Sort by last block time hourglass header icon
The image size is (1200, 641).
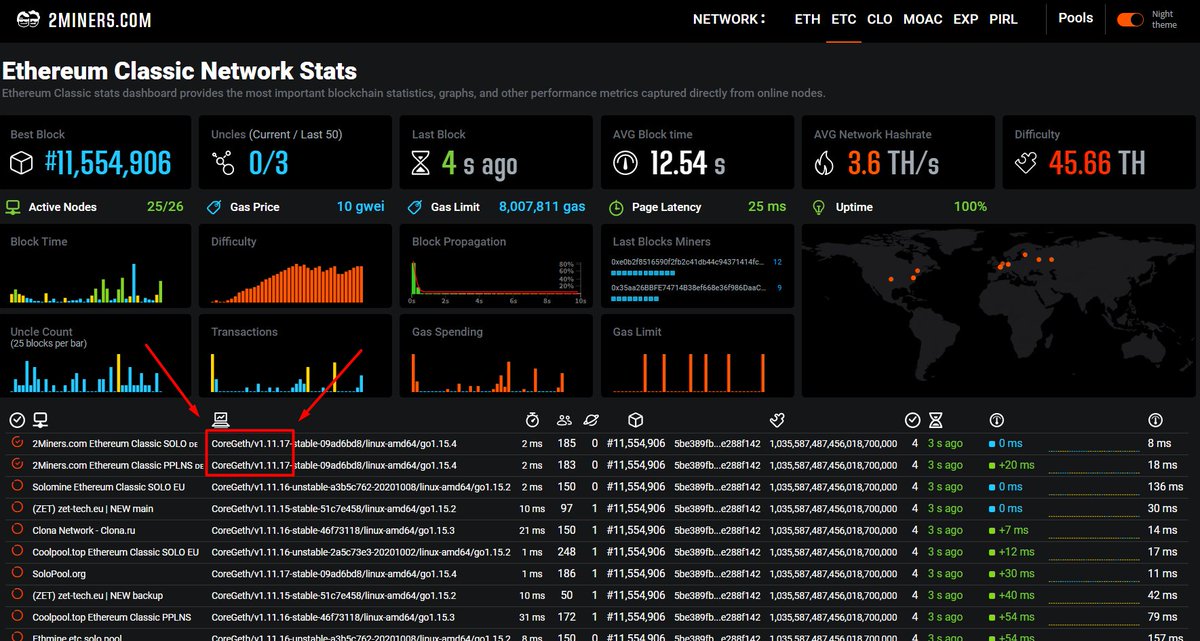click(936, 420)
